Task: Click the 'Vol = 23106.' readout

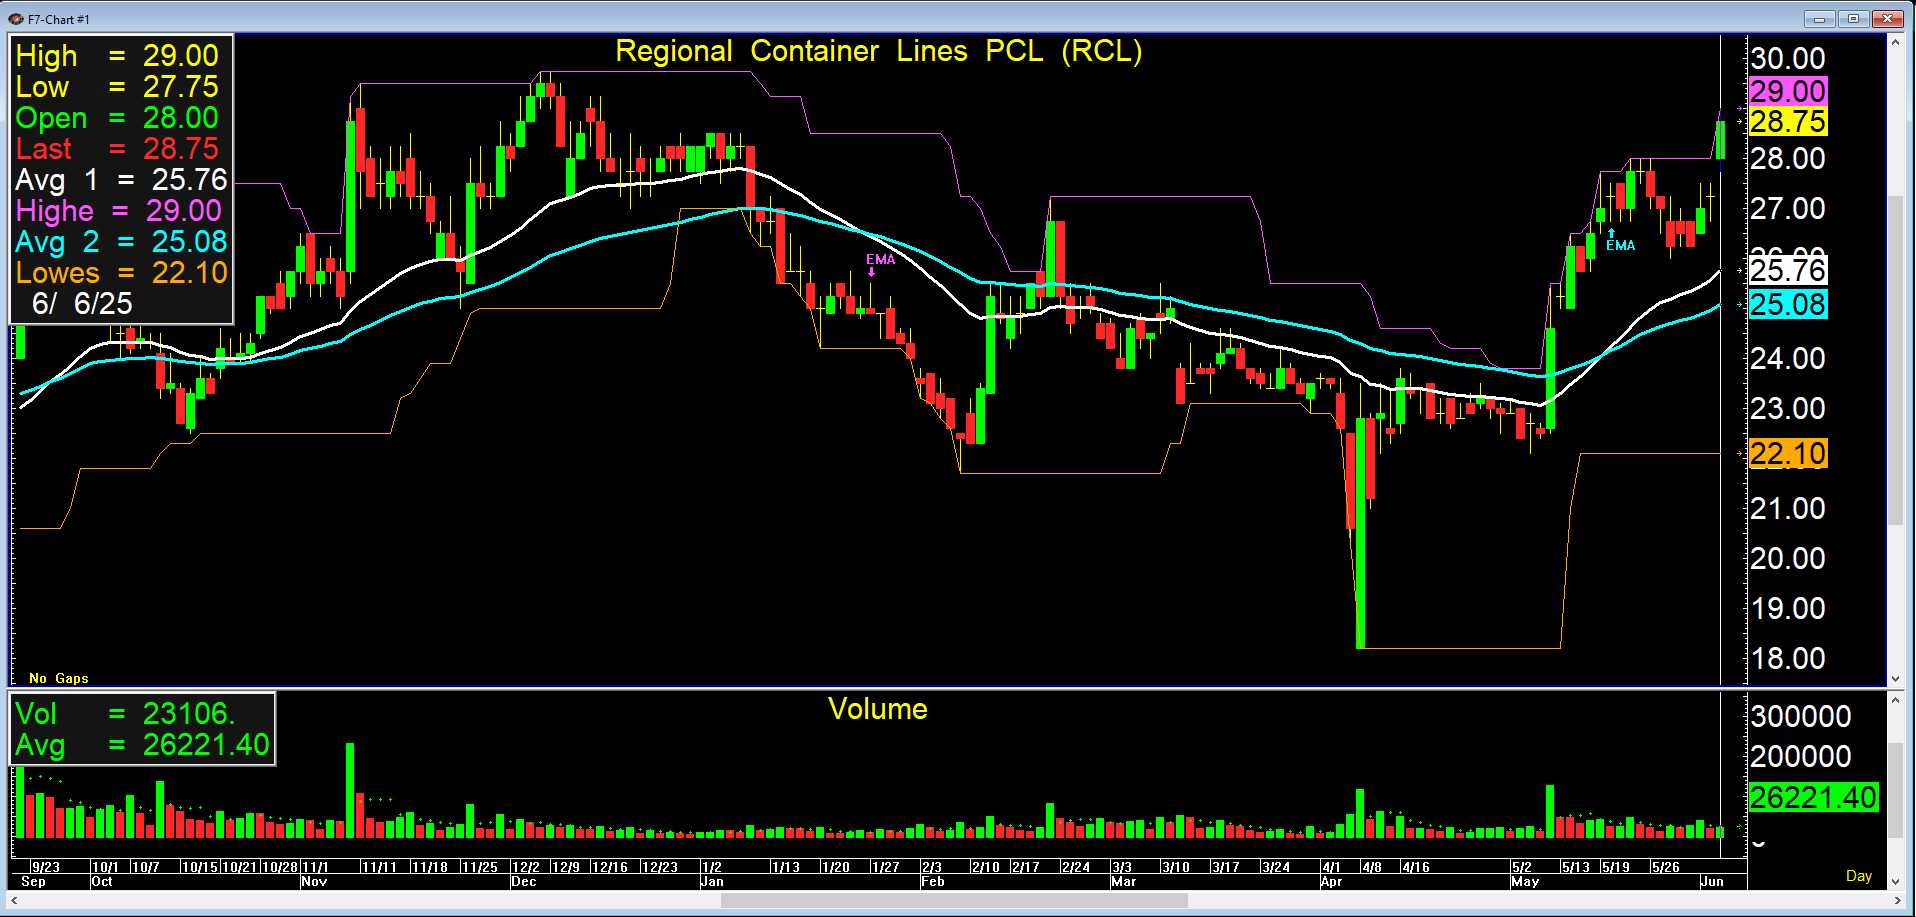Action: [x=125, y=714]
